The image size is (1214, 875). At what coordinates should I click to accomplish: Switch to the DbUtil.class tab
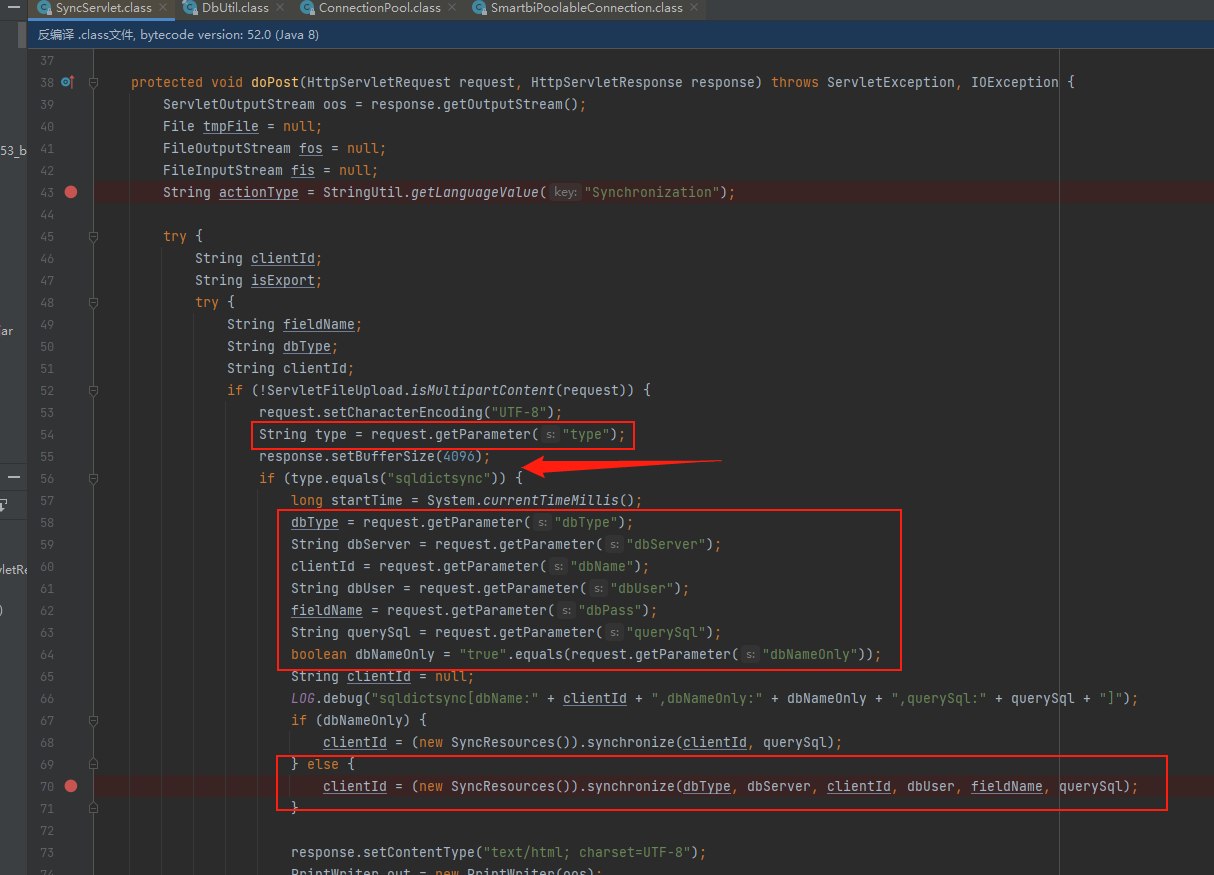[235, 8]
